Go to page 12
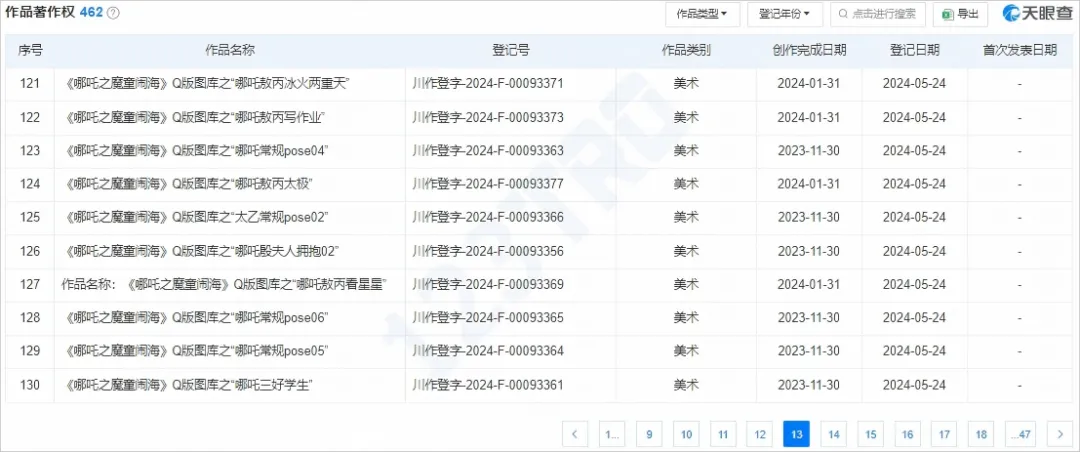Image resolution: width=1080 pixels, height=452 pixels. [760, 435]
